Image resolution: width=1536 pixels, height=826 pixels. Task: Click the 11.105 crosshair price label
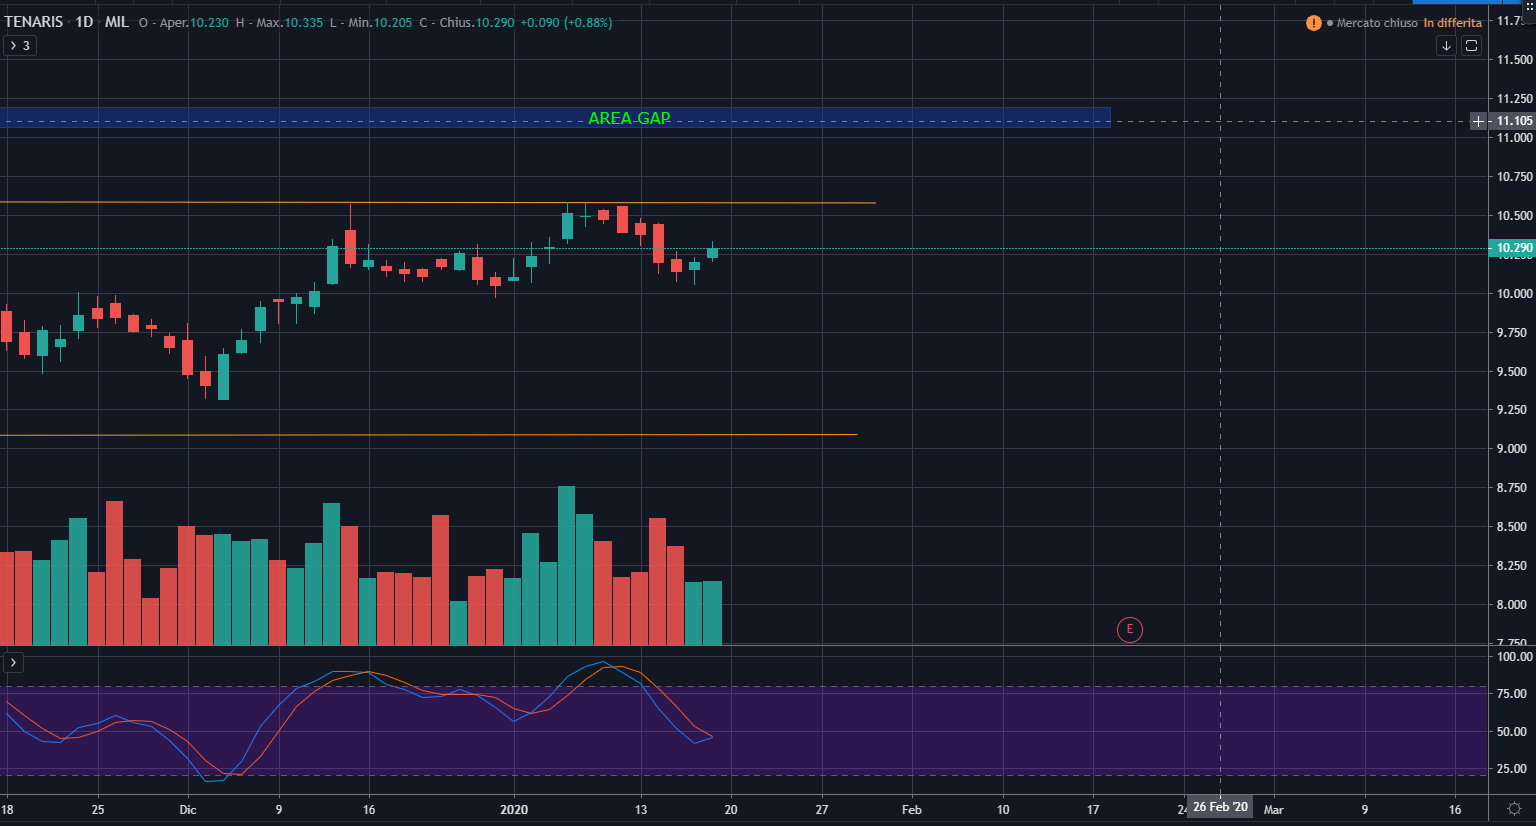(1514, 121)
